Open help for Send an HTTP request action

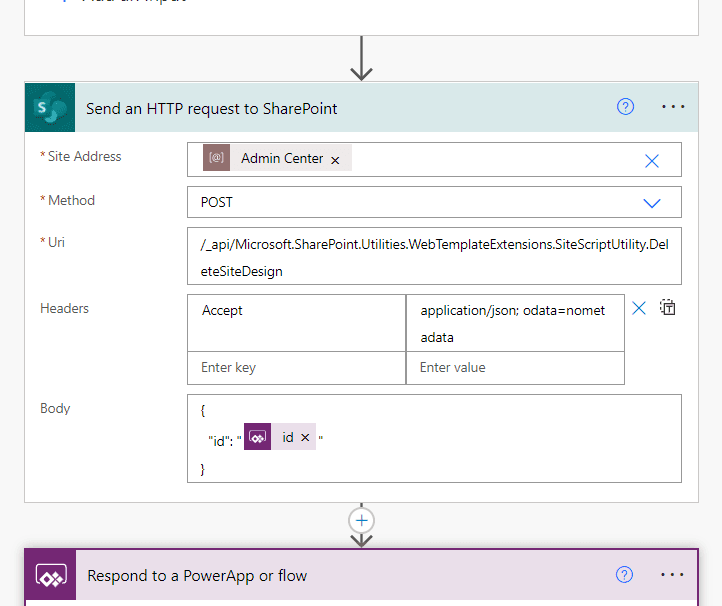[625, 107]
